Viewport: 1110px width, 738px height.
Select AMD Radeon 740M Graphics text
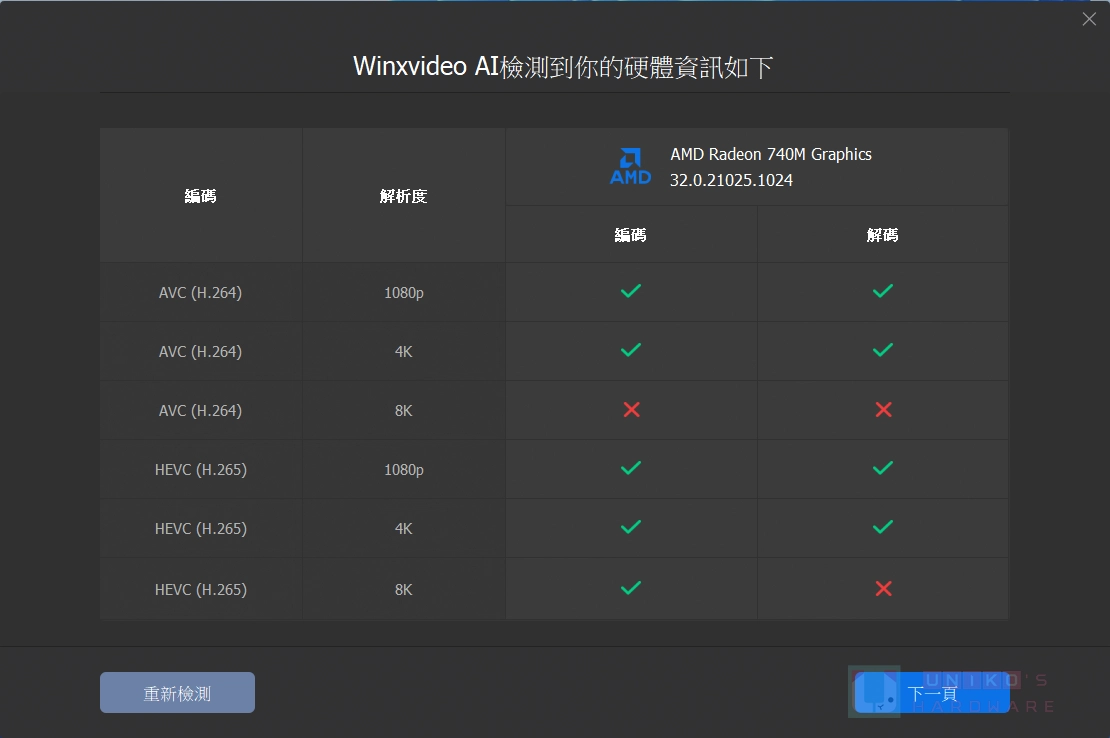(771, 154)
